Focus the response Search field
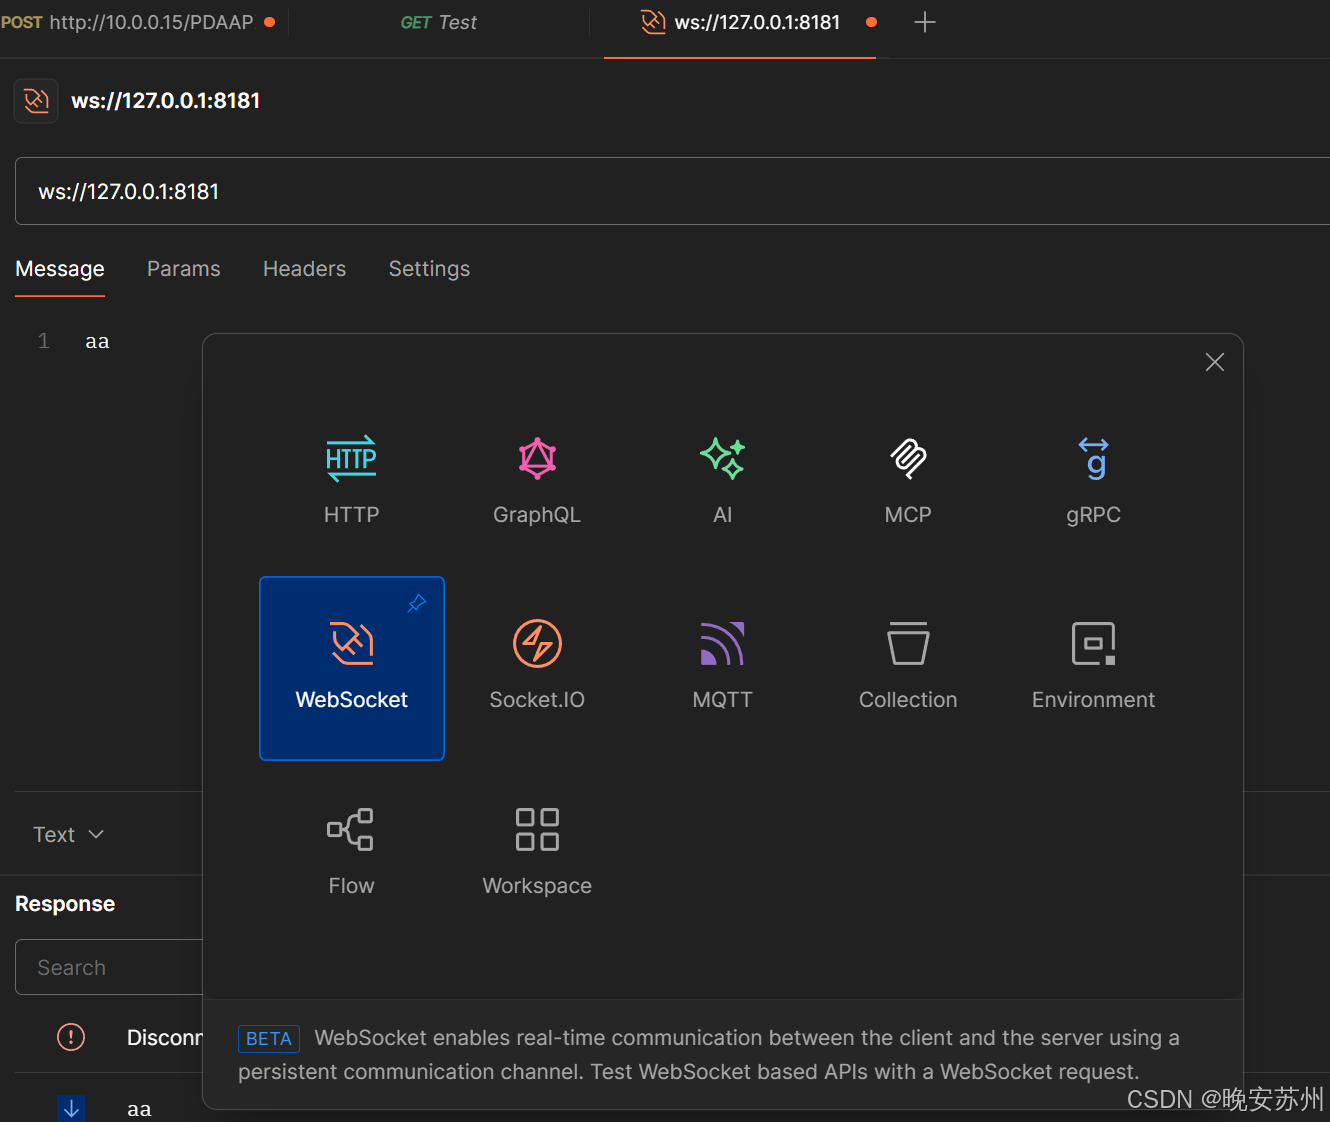1330x1122 pixels. click(109, 967)
